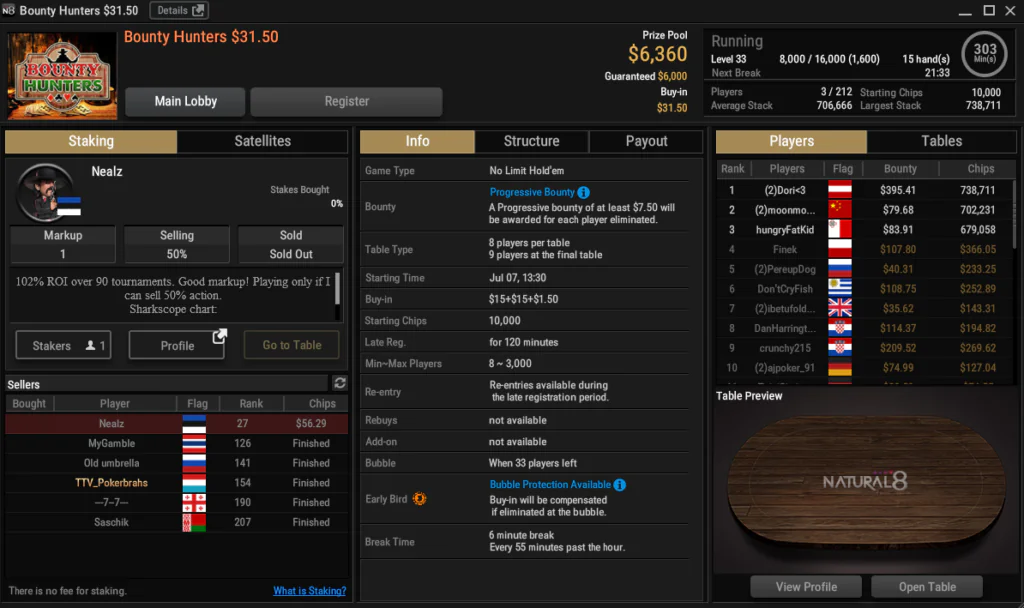Open the Stakers list button

pyautogui.click(x=63, y=346)
